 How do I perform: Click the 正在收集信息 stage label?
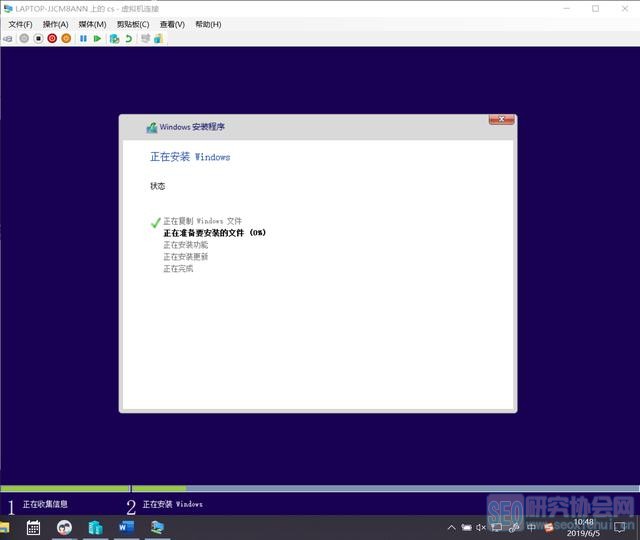coord(45,504)
